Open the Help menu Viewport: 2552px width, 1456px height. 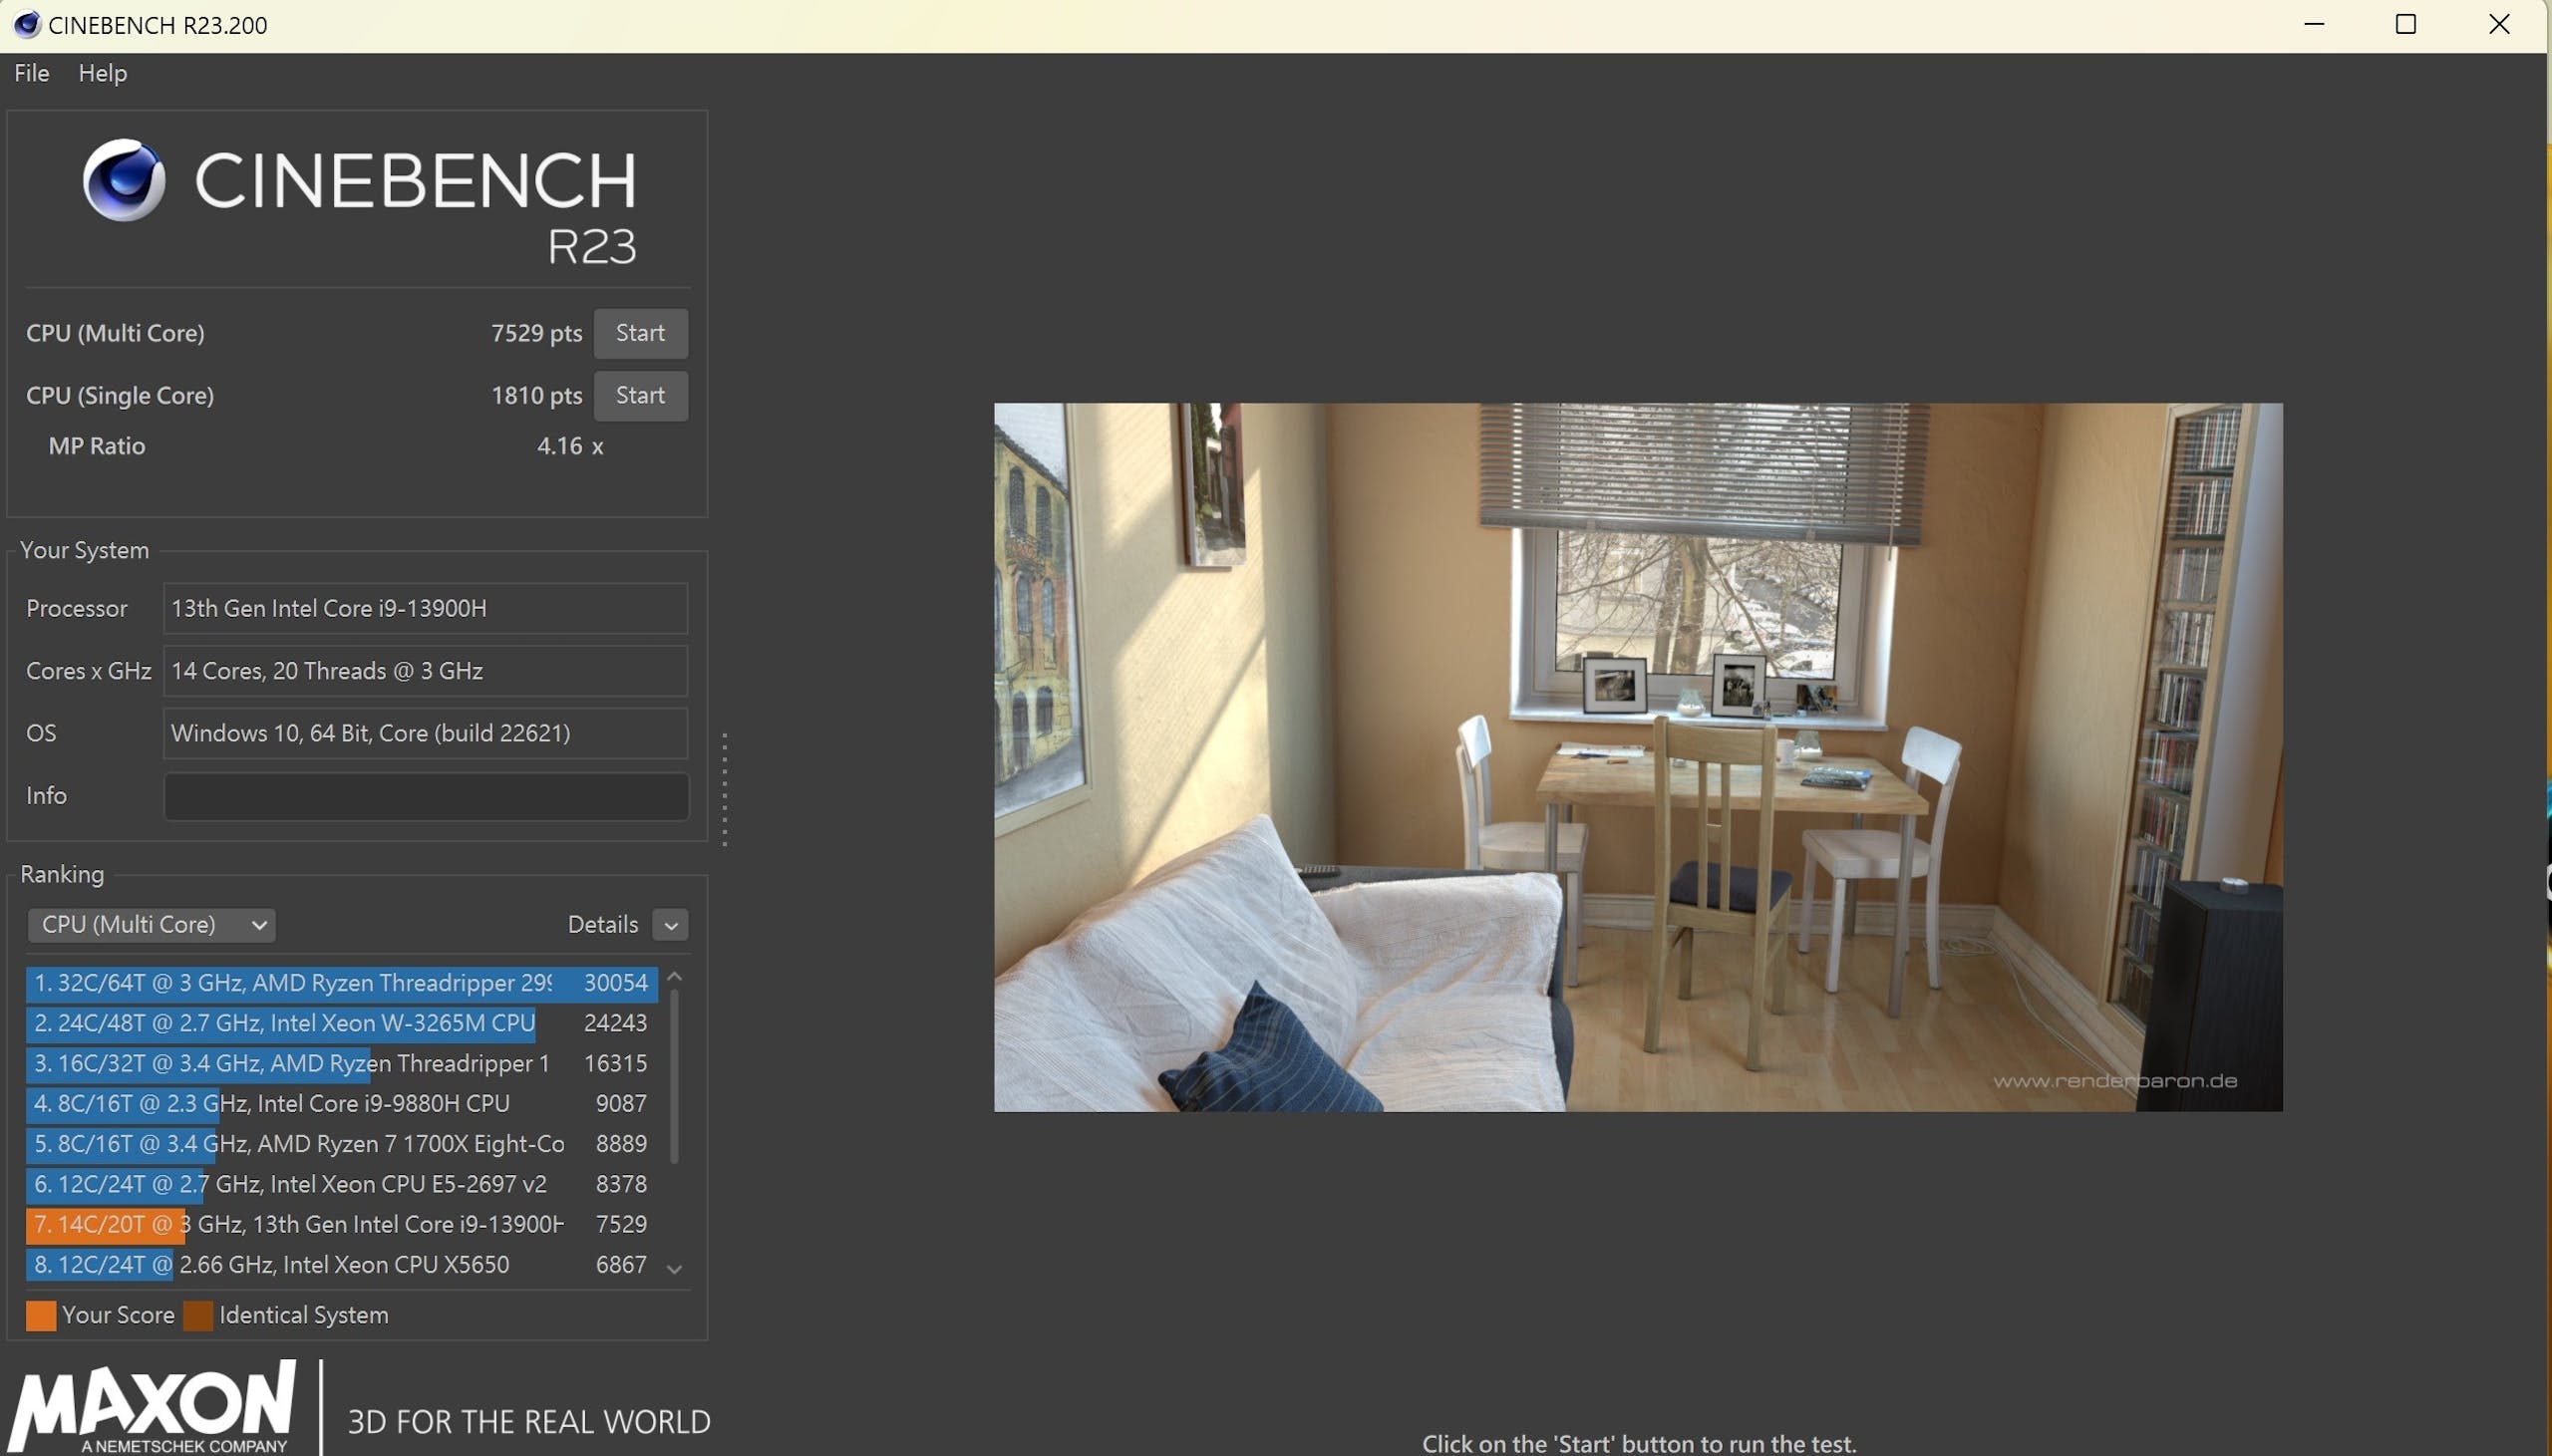point(103,73)
